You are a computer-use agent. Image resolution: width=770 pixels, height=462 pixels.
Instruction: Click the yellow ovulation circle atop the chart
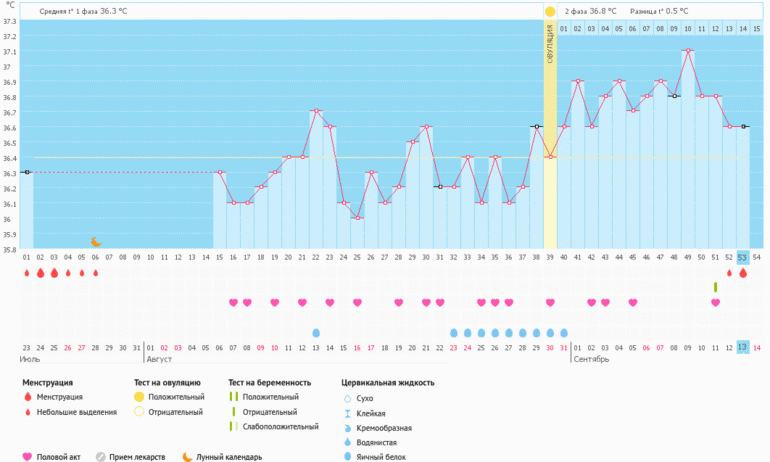click(x=550, y=11)
